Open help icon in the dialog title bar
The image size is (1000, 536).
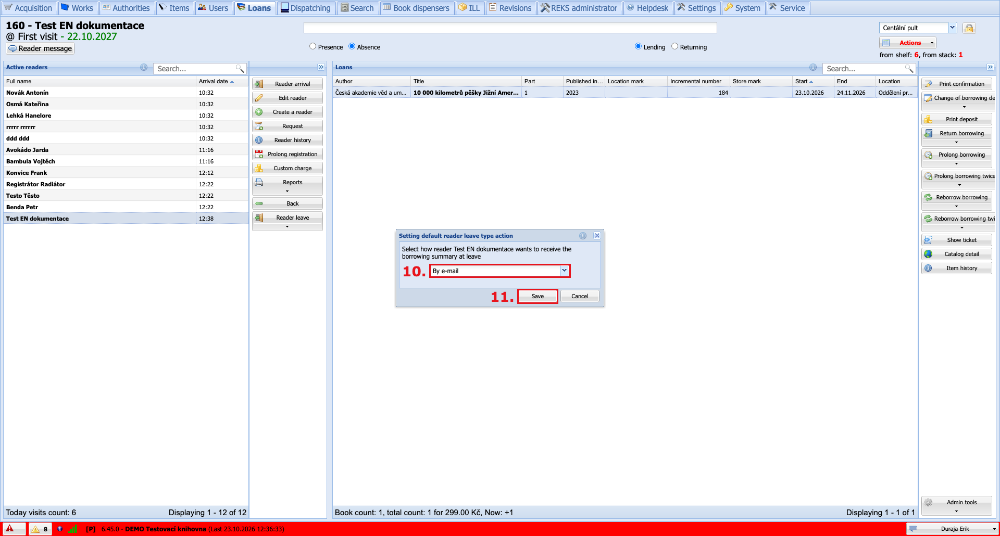pyautogui.click(x=583, y=235)
